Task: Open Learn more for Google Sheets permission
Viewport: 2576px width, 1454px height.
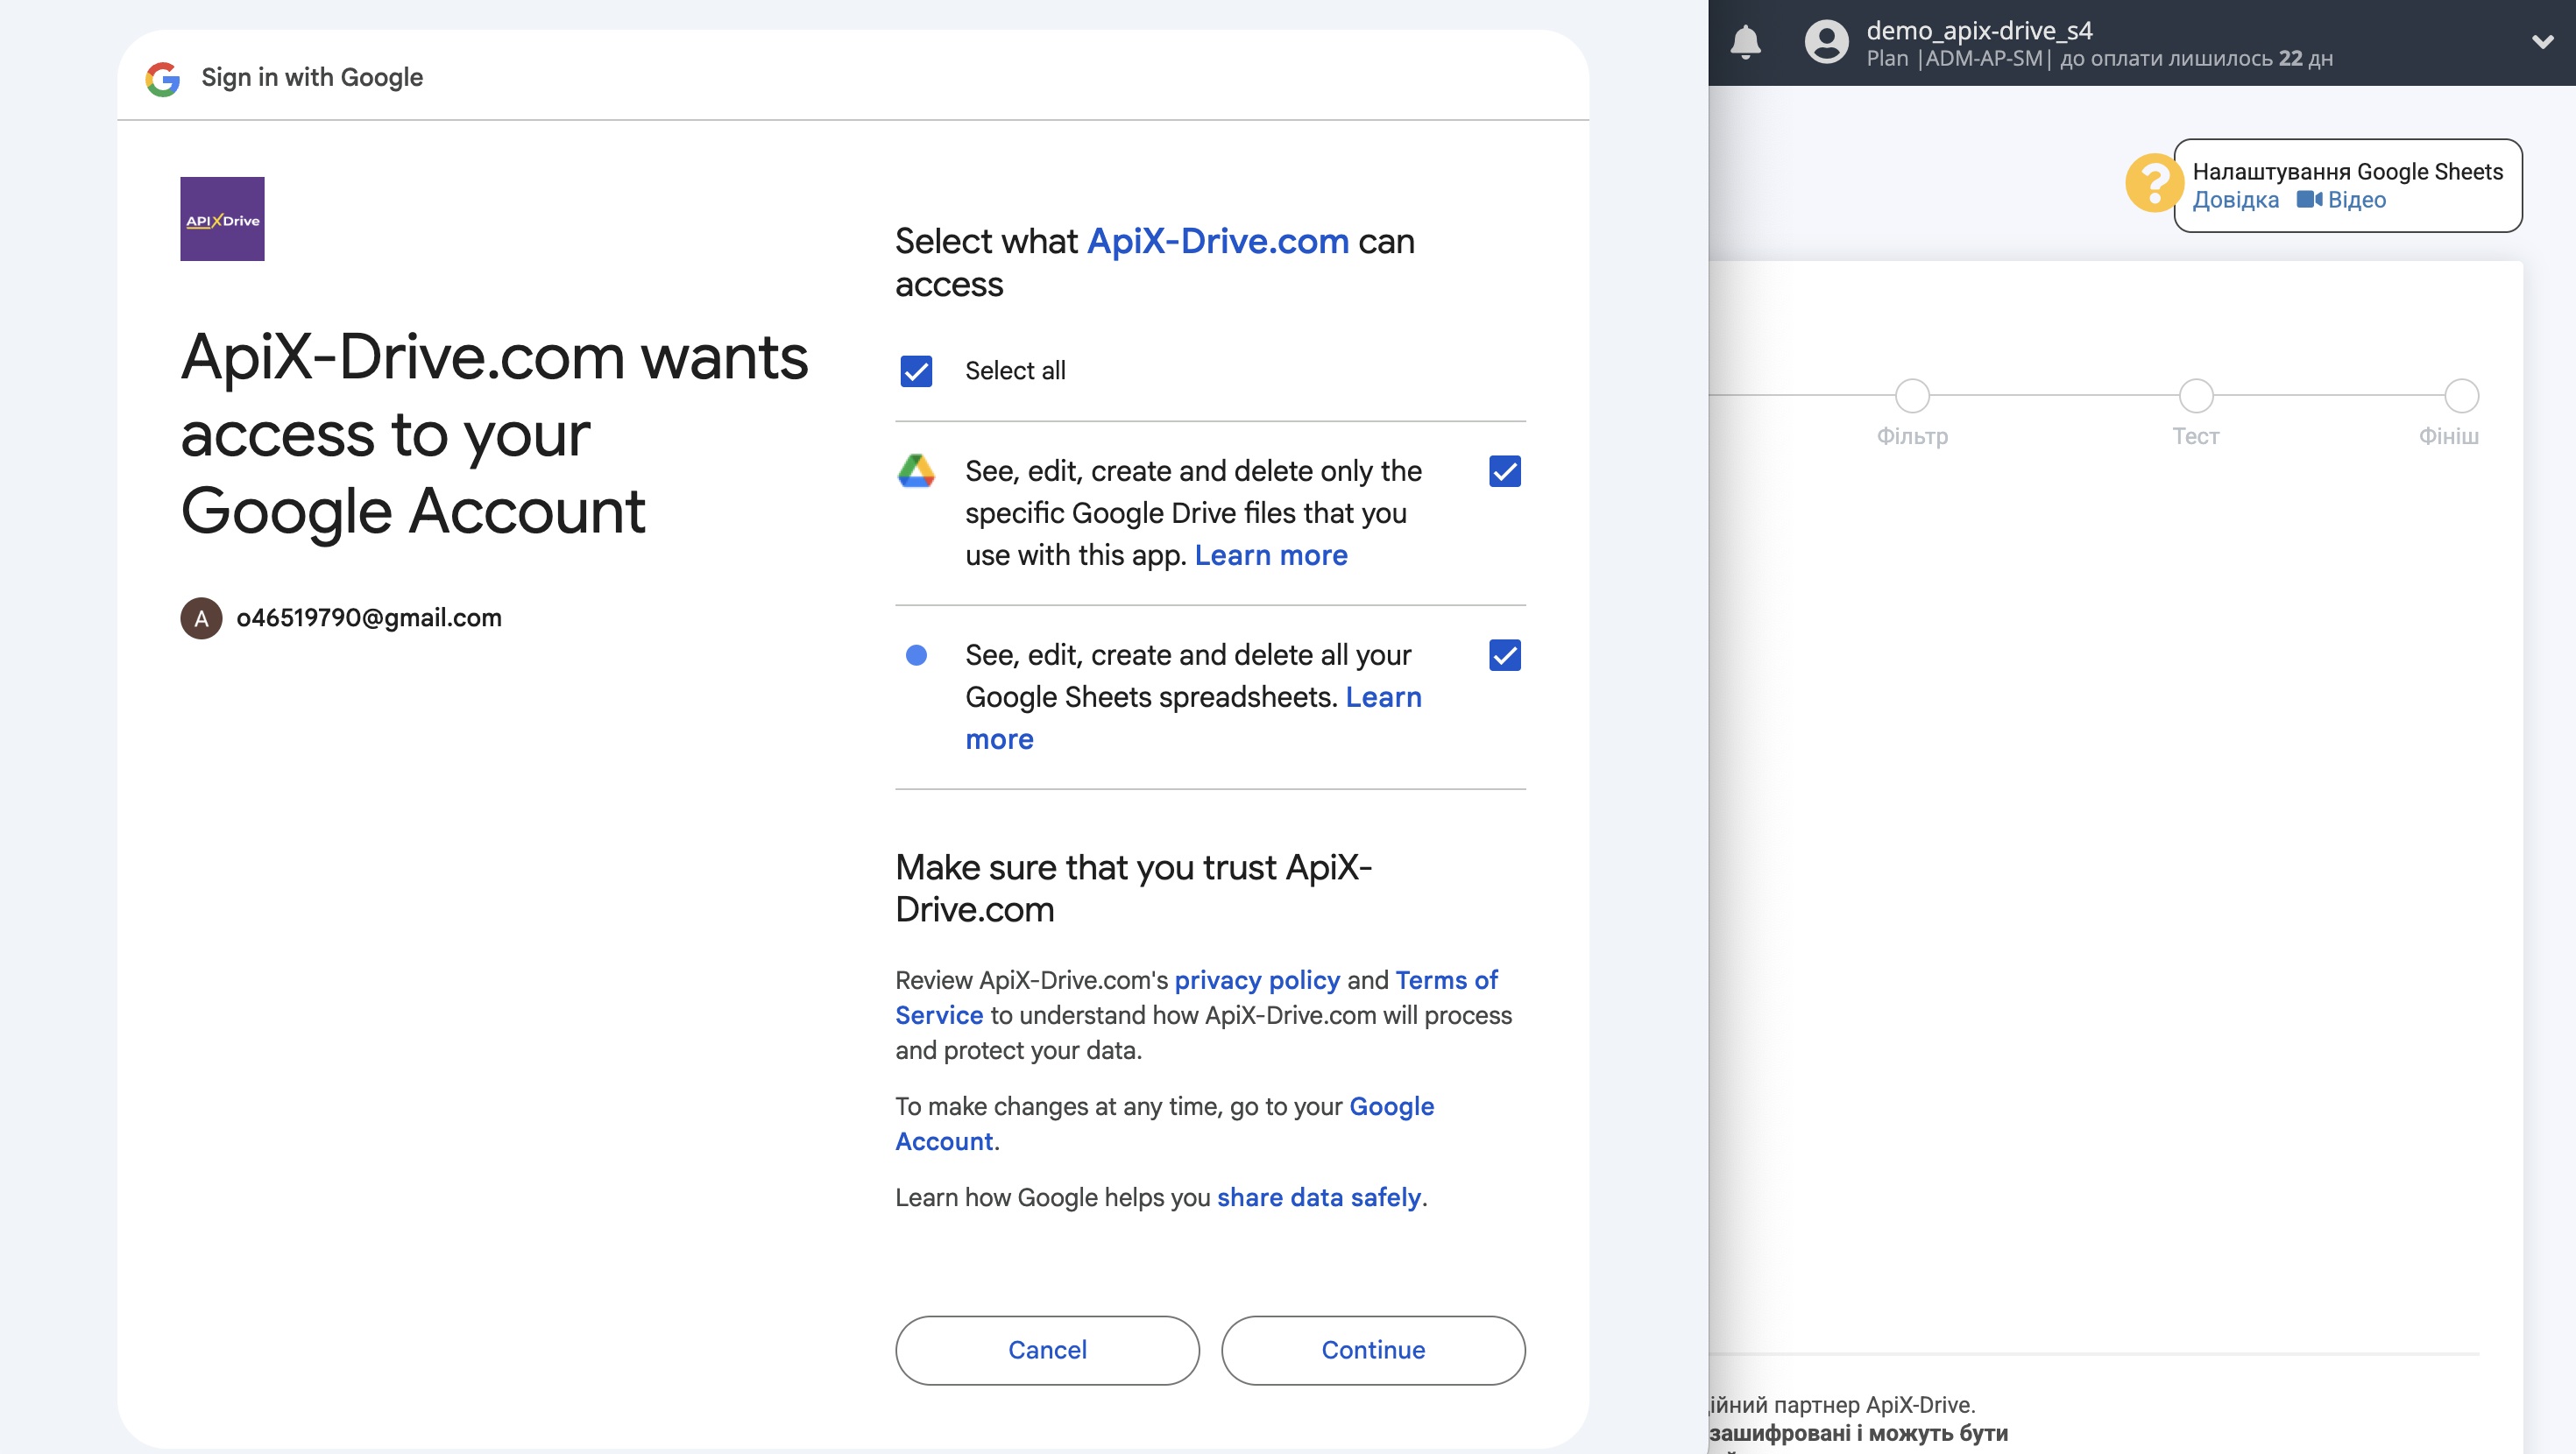Action: coord(1383,697)
